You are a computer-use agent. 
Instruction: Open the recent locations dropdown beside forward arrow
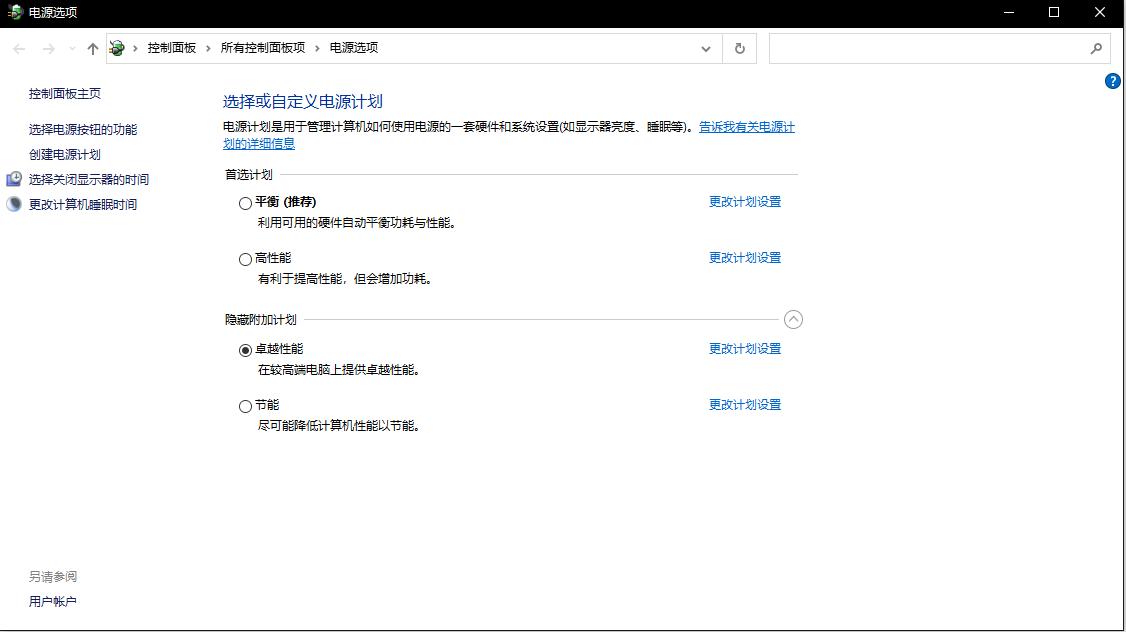point(68,48)
